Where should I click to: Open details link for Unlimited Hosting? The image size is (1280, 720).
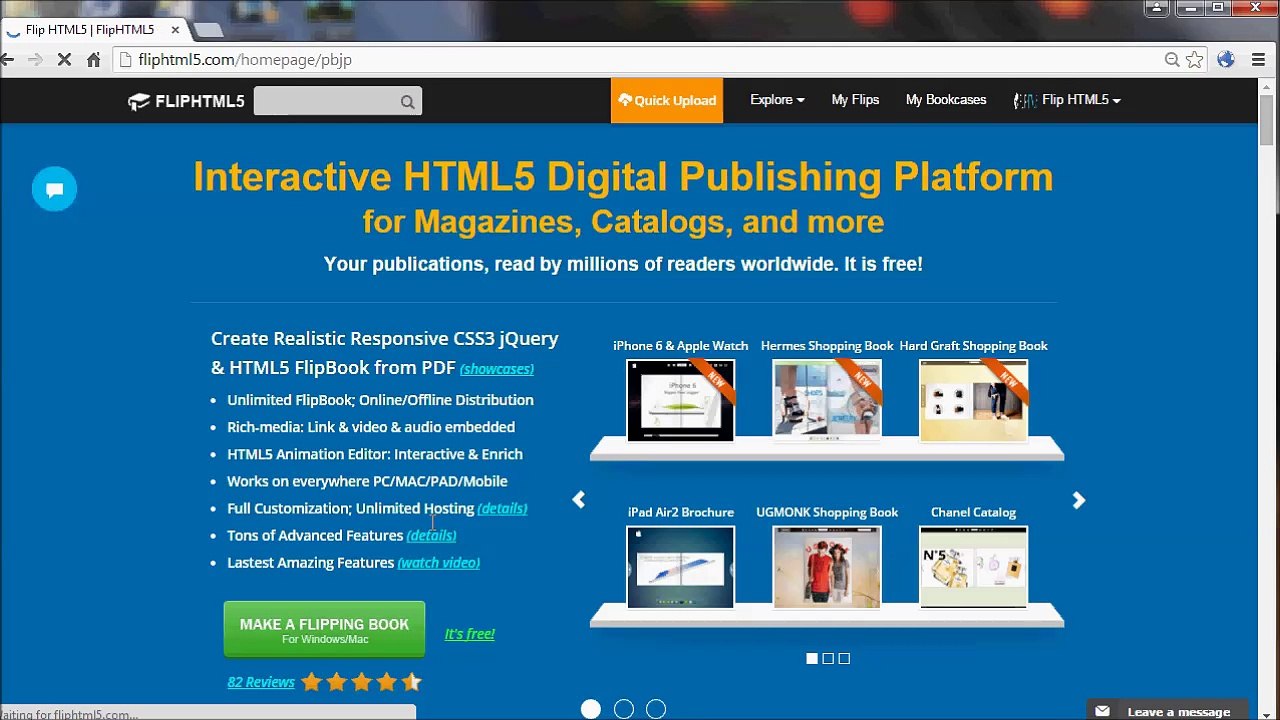pos(502,509)
